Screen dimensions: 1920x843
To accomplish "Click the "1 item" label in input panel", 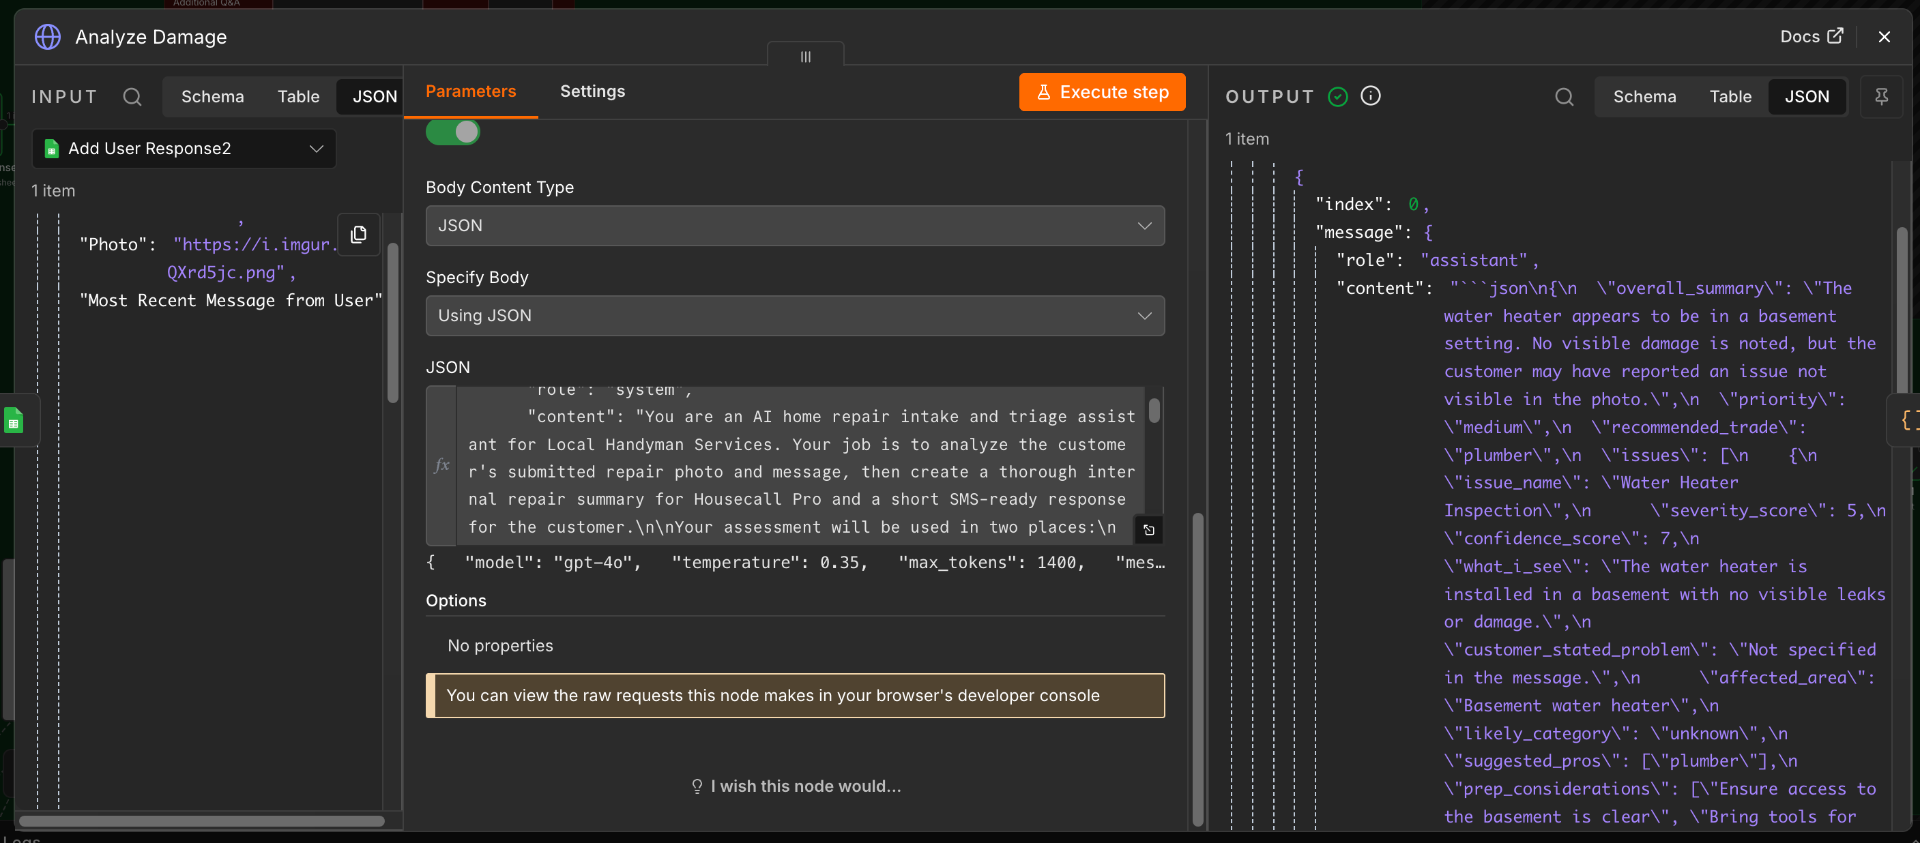I will coord(53,191).
